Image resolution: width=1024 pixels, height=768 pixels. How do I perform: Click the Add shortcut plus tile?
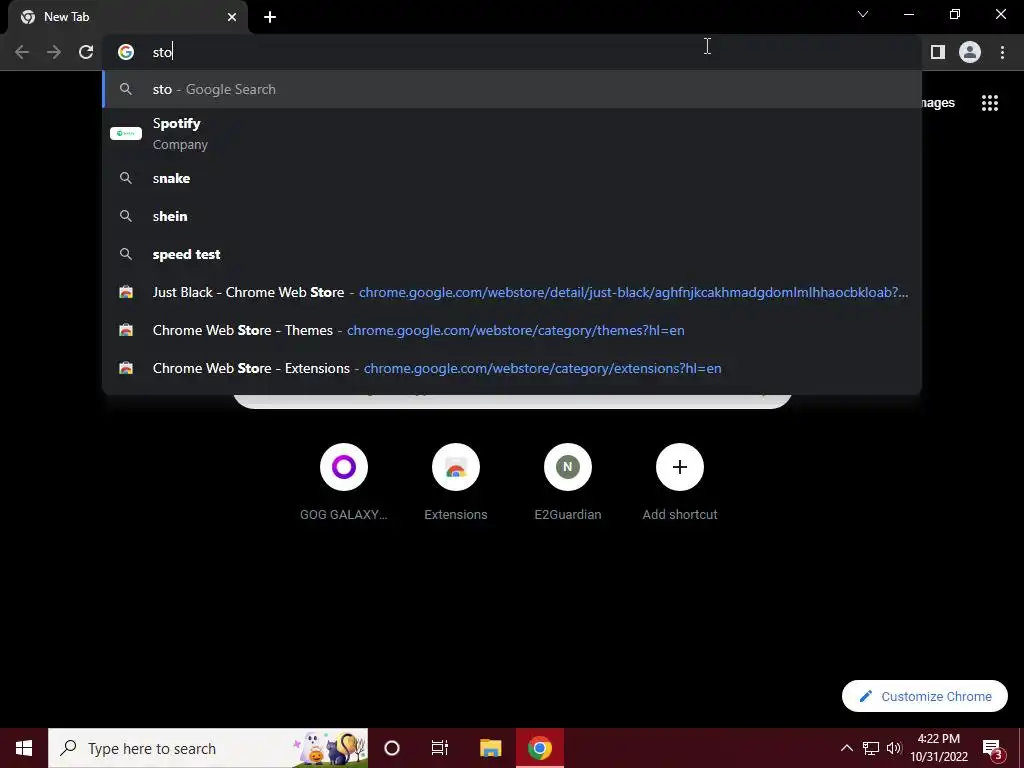click(x=680, y=482)
